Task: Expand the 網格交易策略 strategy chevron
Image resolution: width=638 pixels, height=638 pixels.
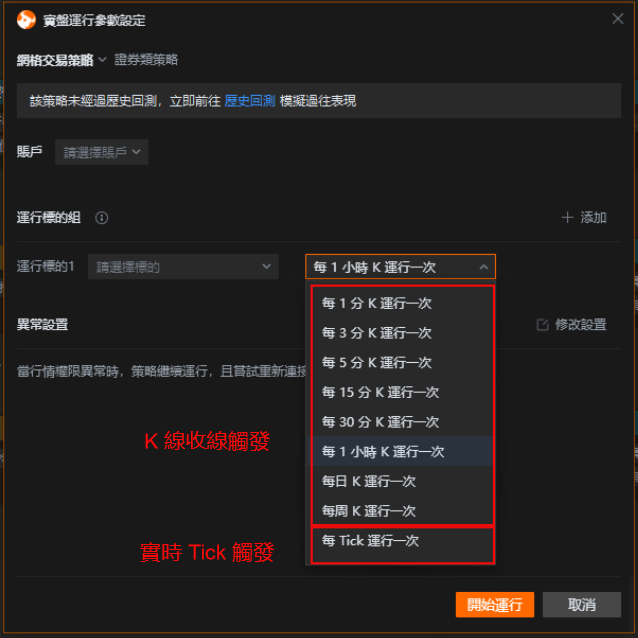Action: point(103,60)
